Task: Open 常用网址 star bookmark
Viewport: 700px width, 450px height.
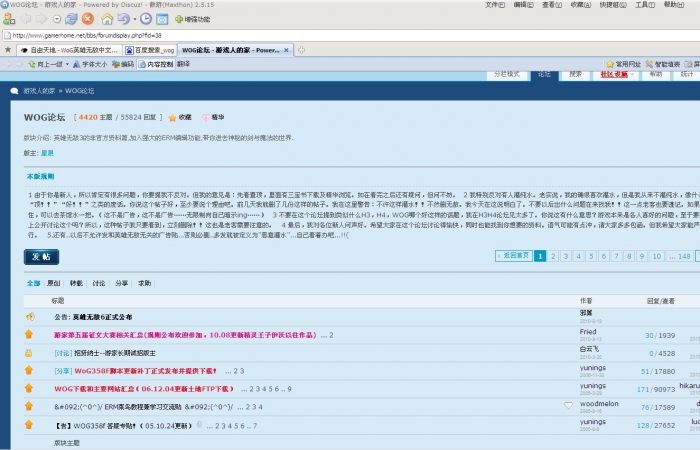Action: (x=623, y=64)
